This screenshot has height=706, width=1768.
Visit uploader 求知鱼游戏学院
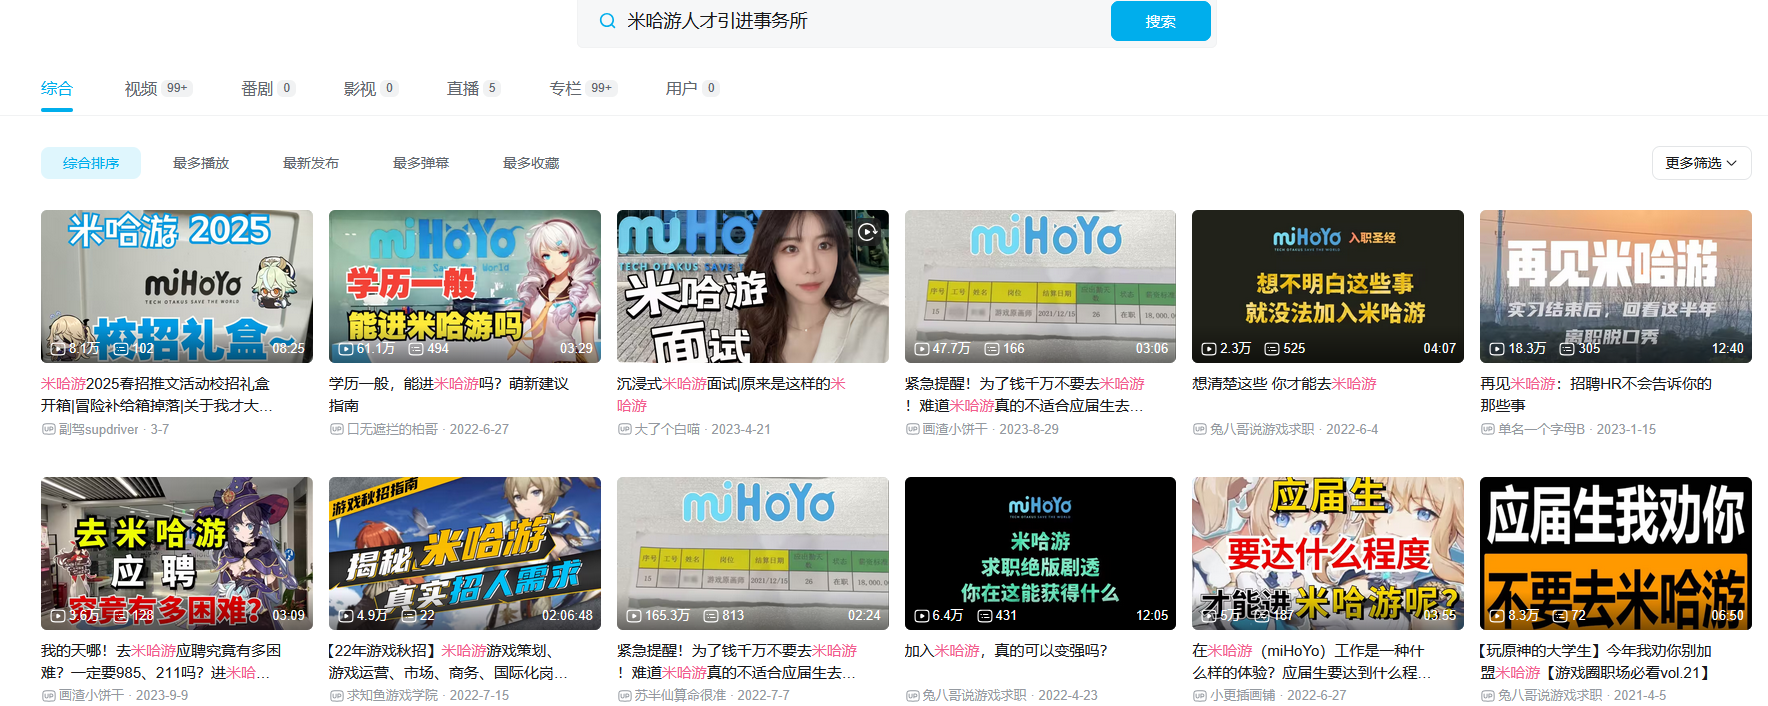(392, 695)
